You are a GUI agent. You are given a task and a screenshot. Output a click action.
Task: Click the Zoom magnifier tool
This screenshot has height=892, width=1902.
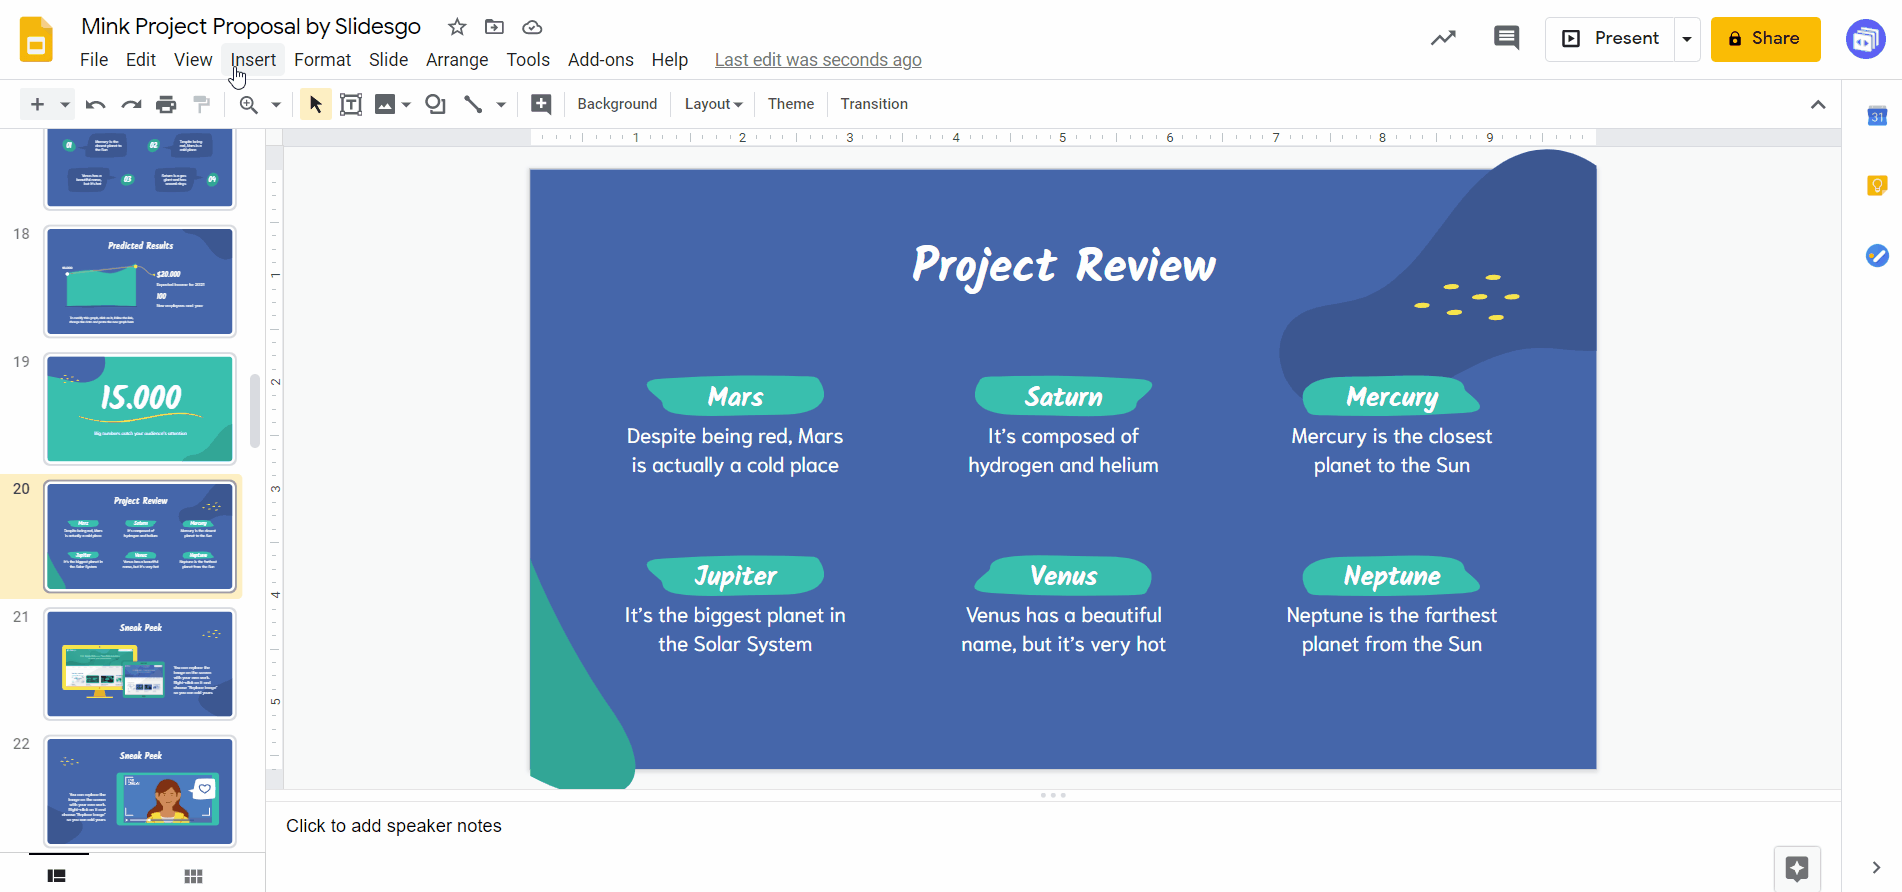249,104
